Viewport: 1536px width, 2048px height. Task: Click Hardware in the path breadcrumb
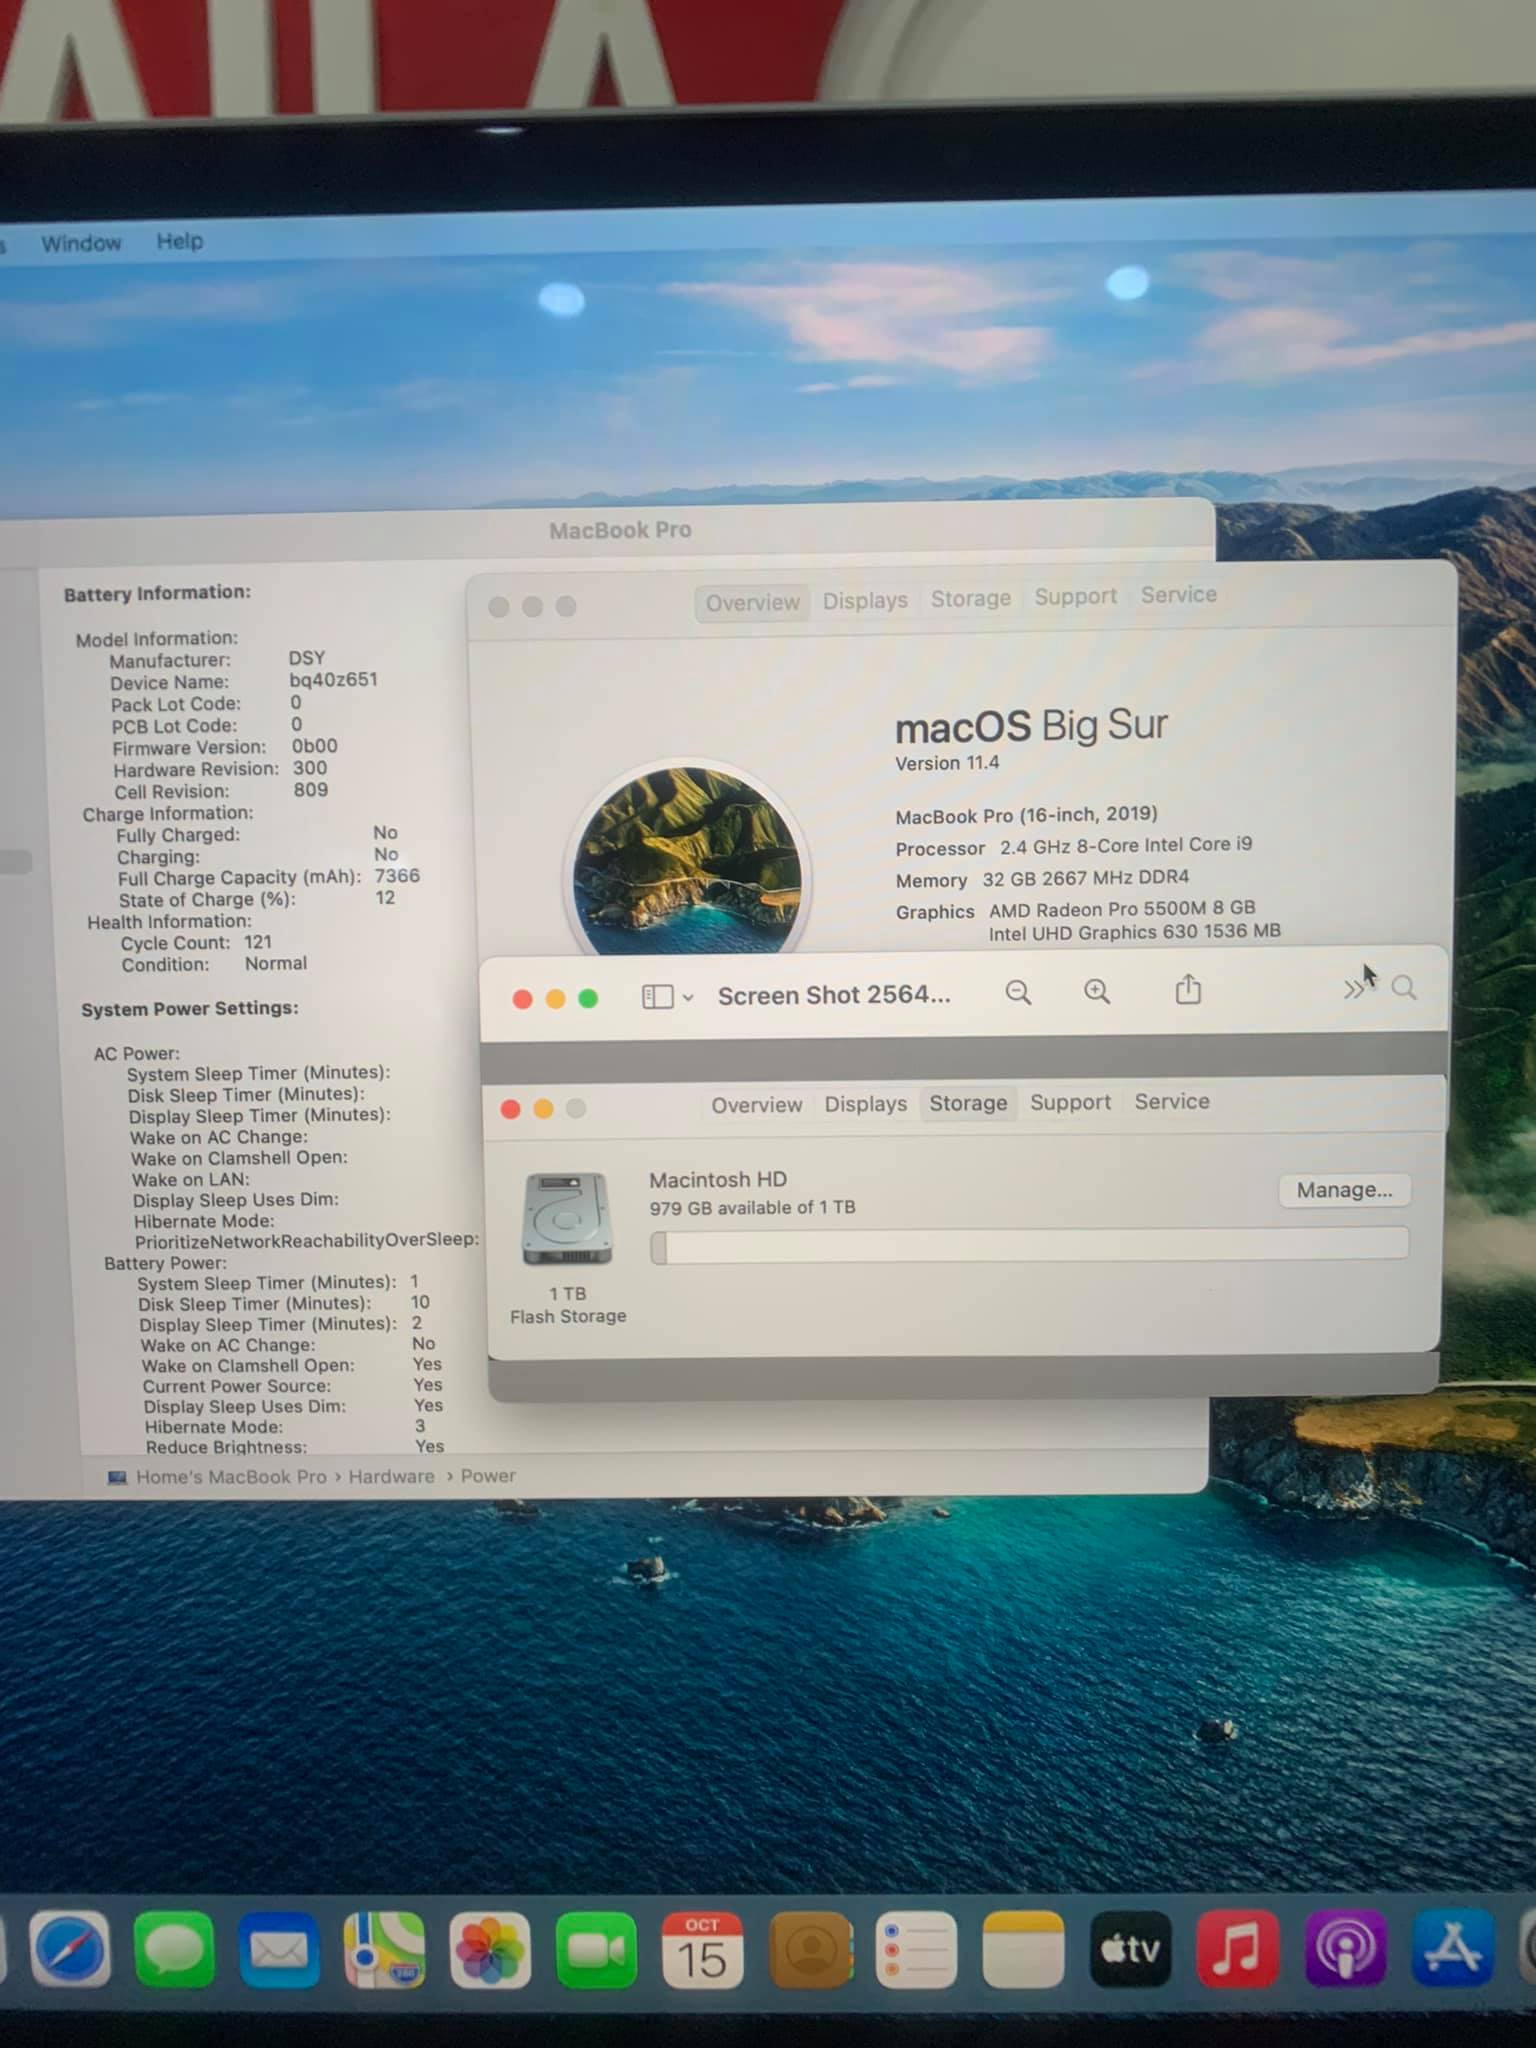click(391, 1476)
